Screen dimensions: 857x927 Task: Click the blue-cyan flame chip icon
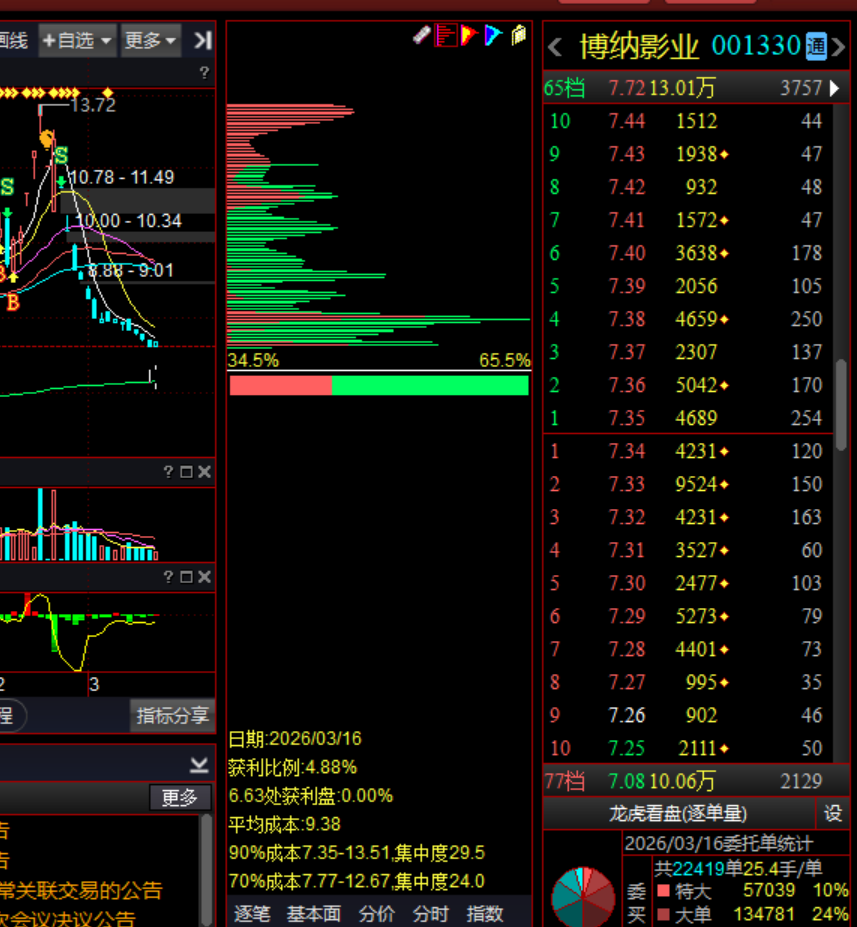point(493,35)
